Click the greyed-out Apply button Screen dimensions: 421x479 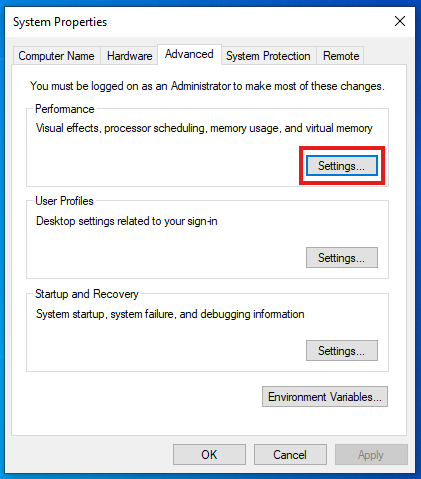pos(371,454)
